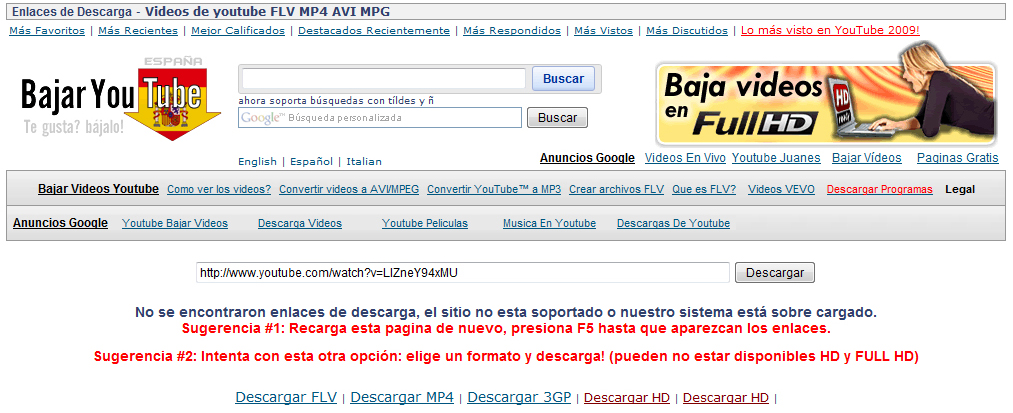The width and height of the screenshot is (1013, 413).
Task: Click the Descargar FLV link
Action: point(286,398)
